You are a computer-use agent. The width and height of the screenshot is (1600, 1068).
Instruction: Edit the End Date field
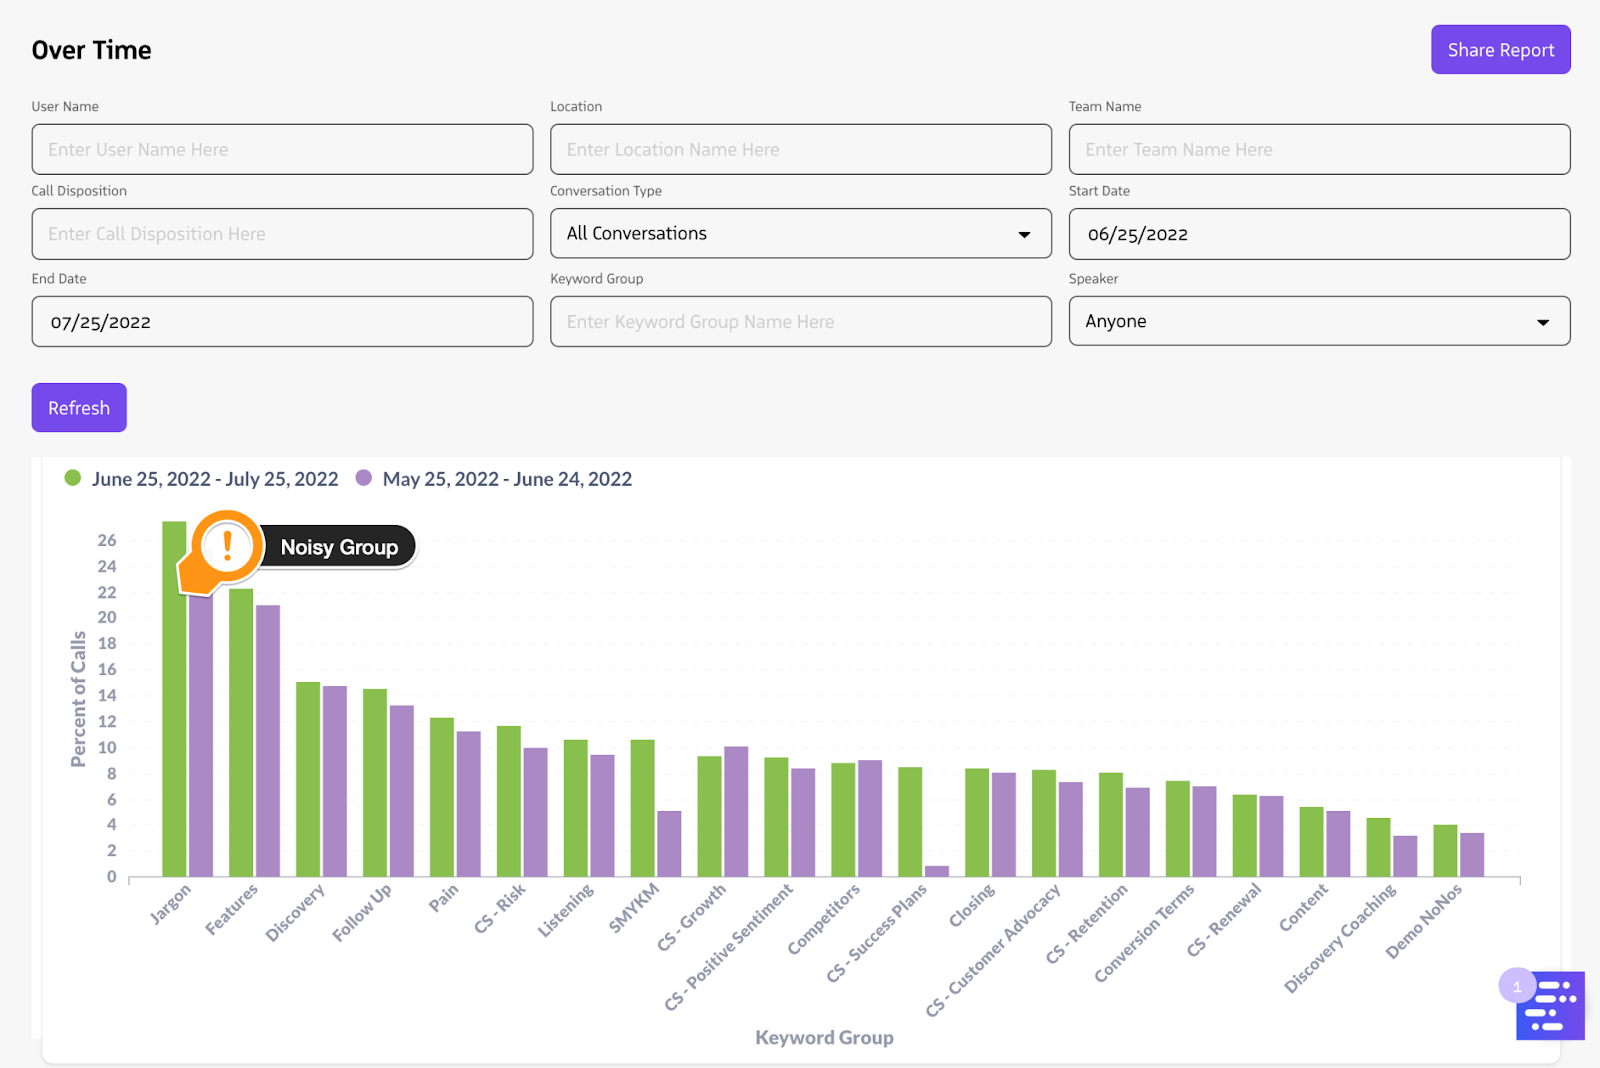[282, 322]
